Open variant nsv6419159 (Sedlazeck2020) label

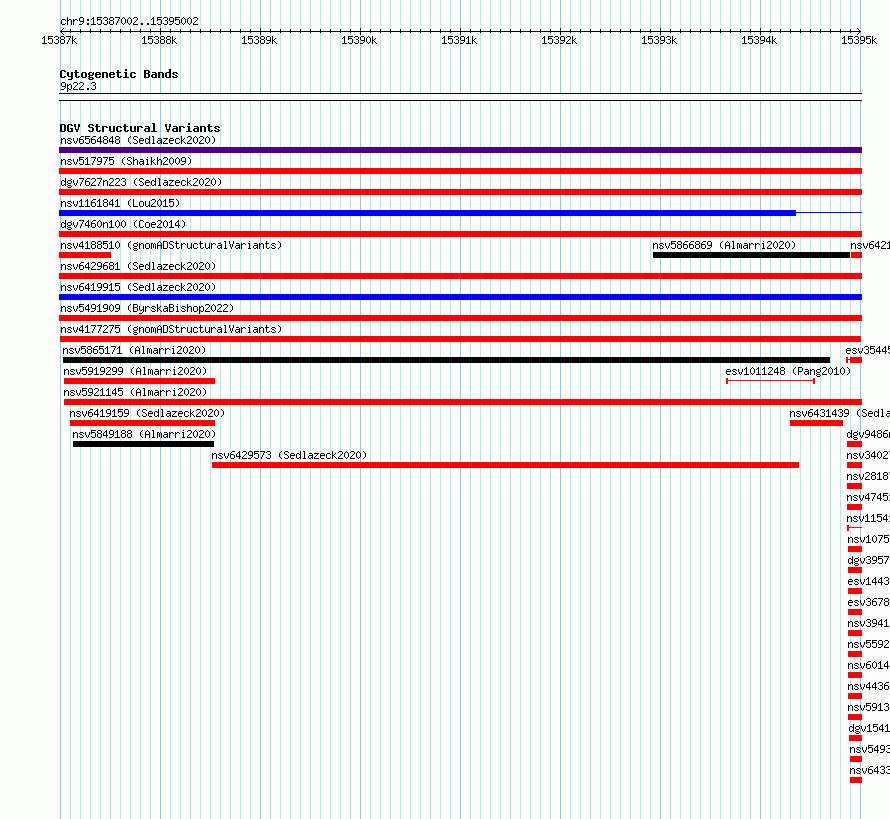(x=147, y=413)
